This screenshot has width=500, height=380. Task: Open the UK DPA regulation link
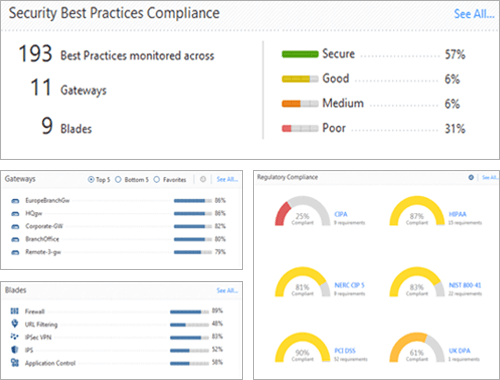[459, 351]
